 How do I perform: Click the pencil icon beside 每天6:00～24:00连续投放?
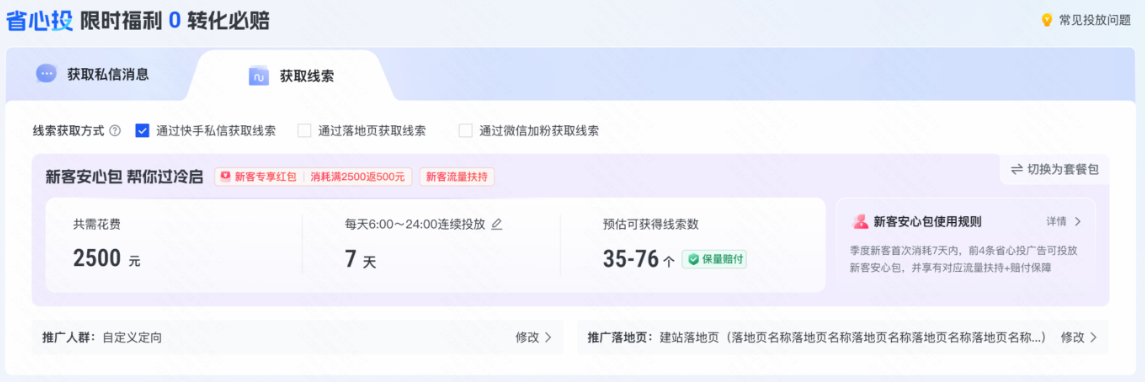coord(497,224)
